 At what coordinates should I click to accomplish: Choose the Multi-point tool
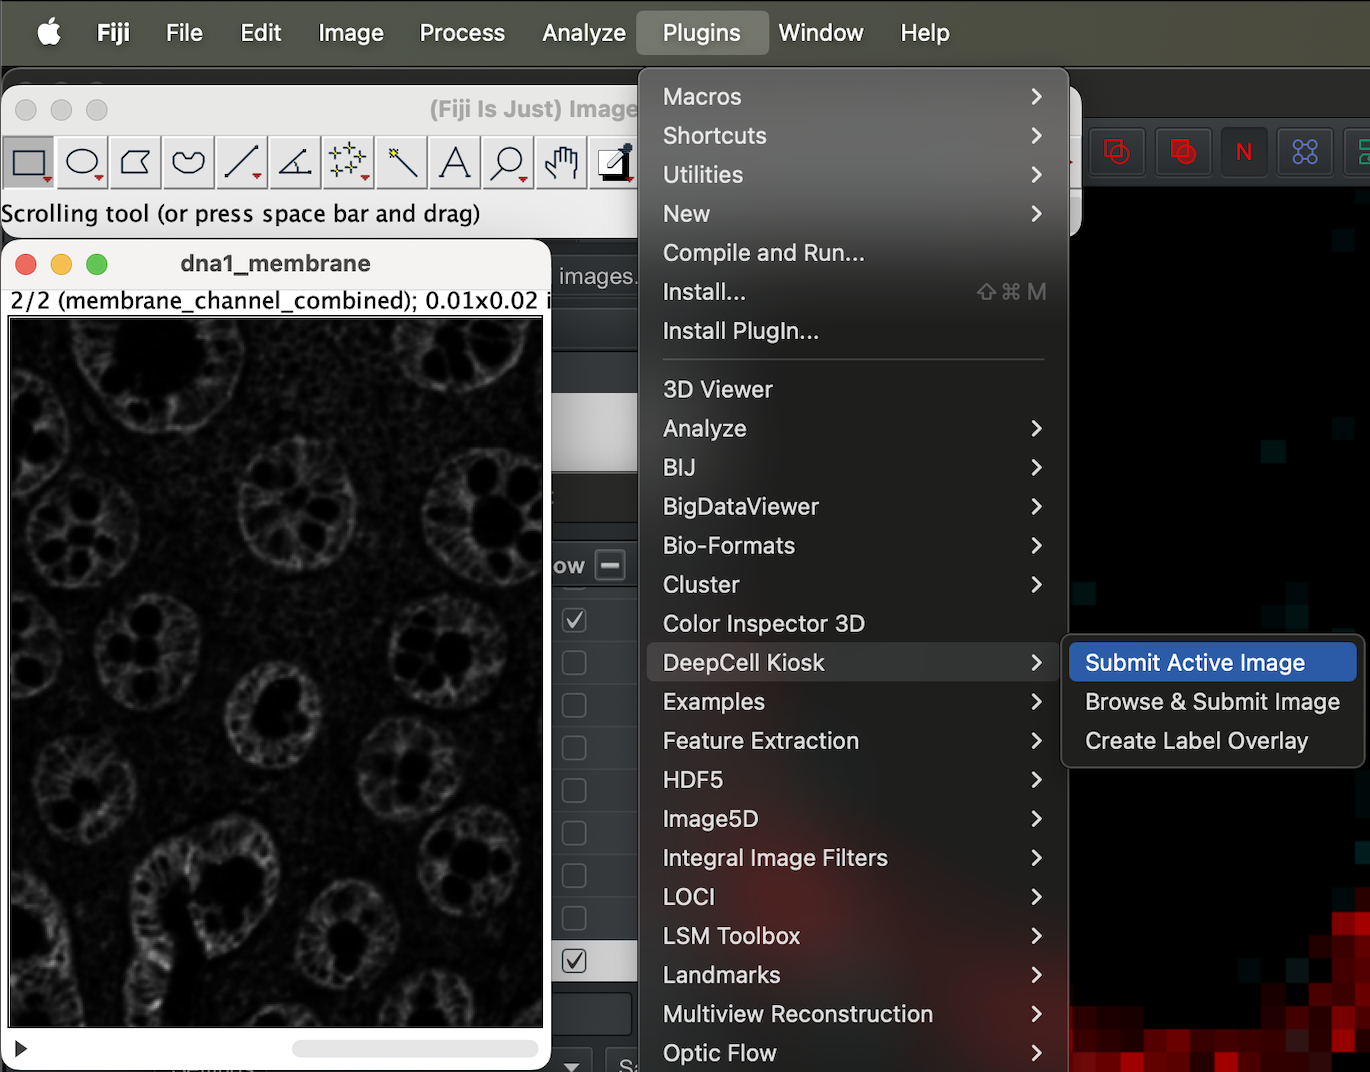point(348,162)
